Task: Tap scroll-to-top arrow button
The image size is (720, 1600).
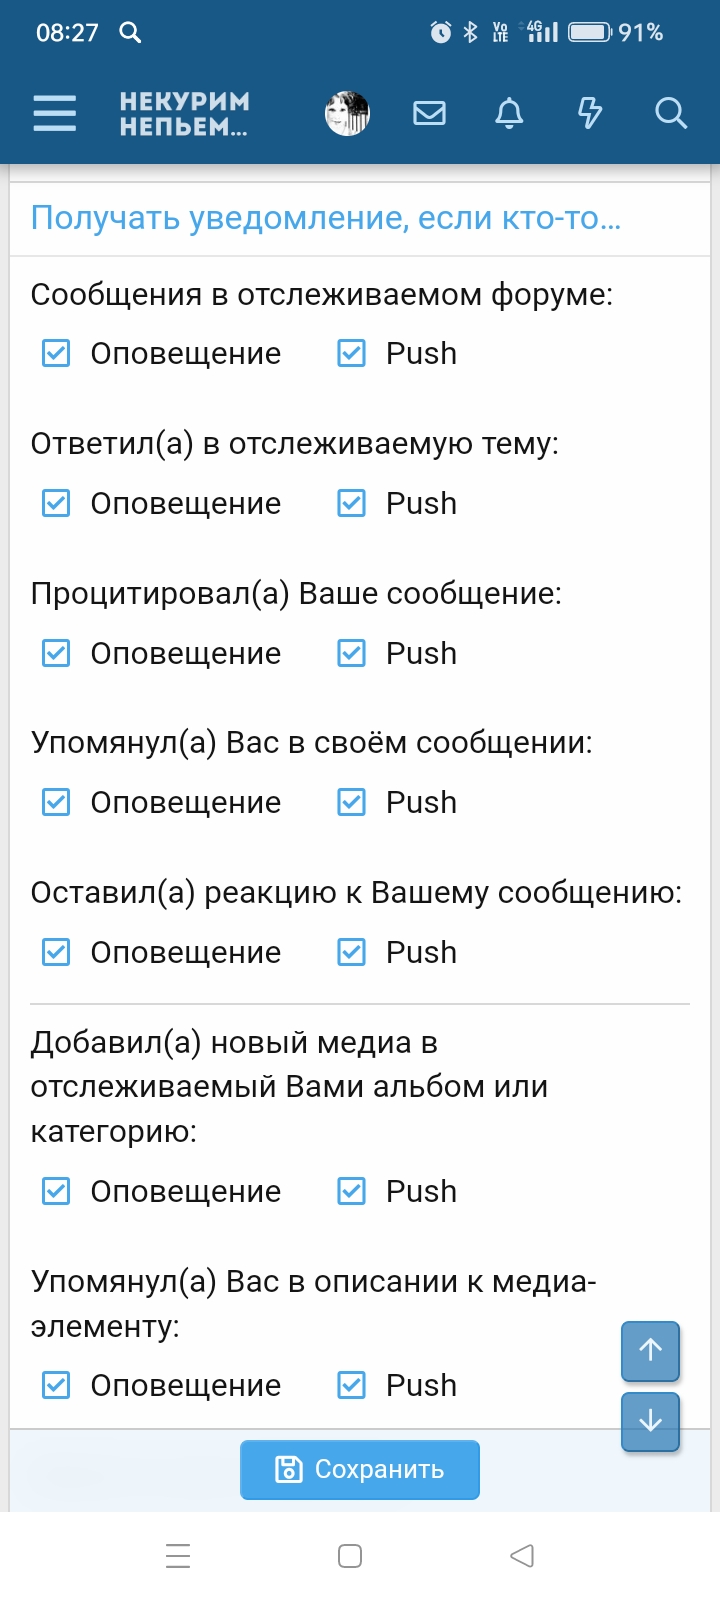Action: [x=650, y=1350]
